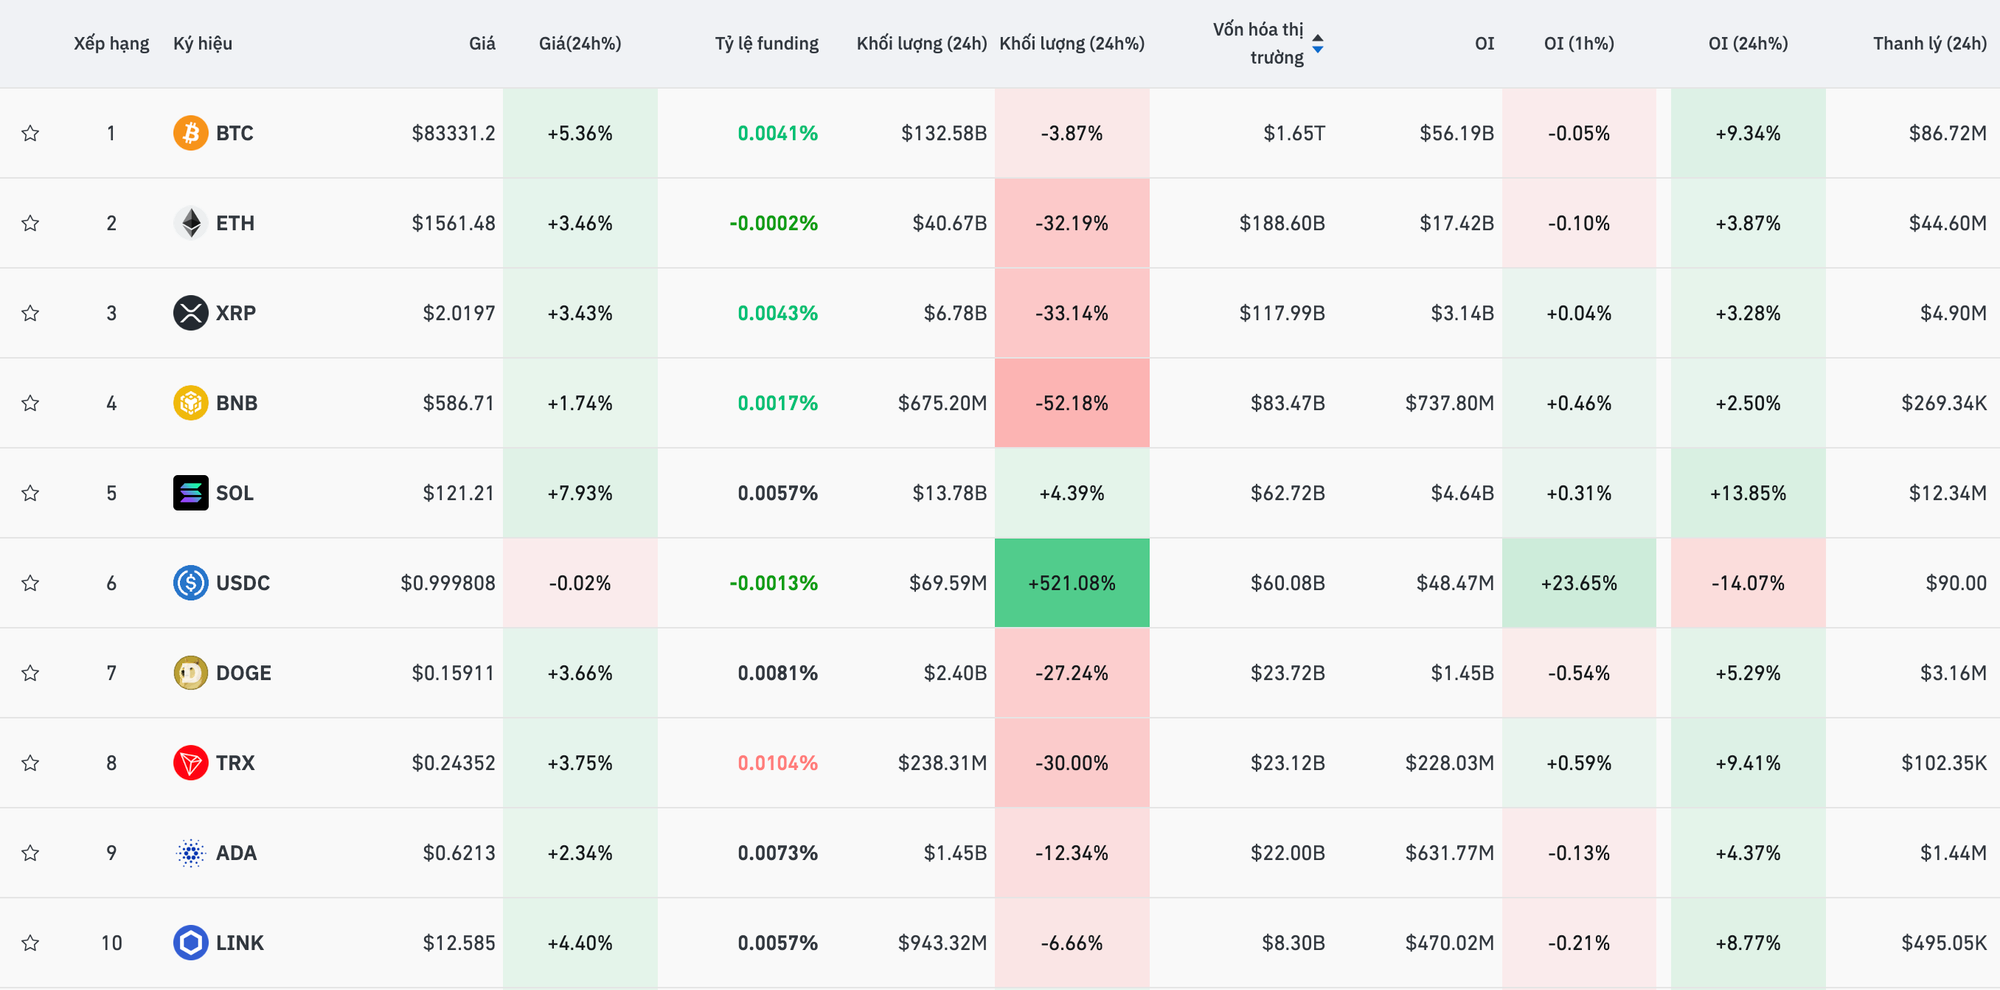Screen dimensions: 2000x990
Task: Sort table by Giá(24h%) column header
Action: pyautogui.click(x=579, y=43)
